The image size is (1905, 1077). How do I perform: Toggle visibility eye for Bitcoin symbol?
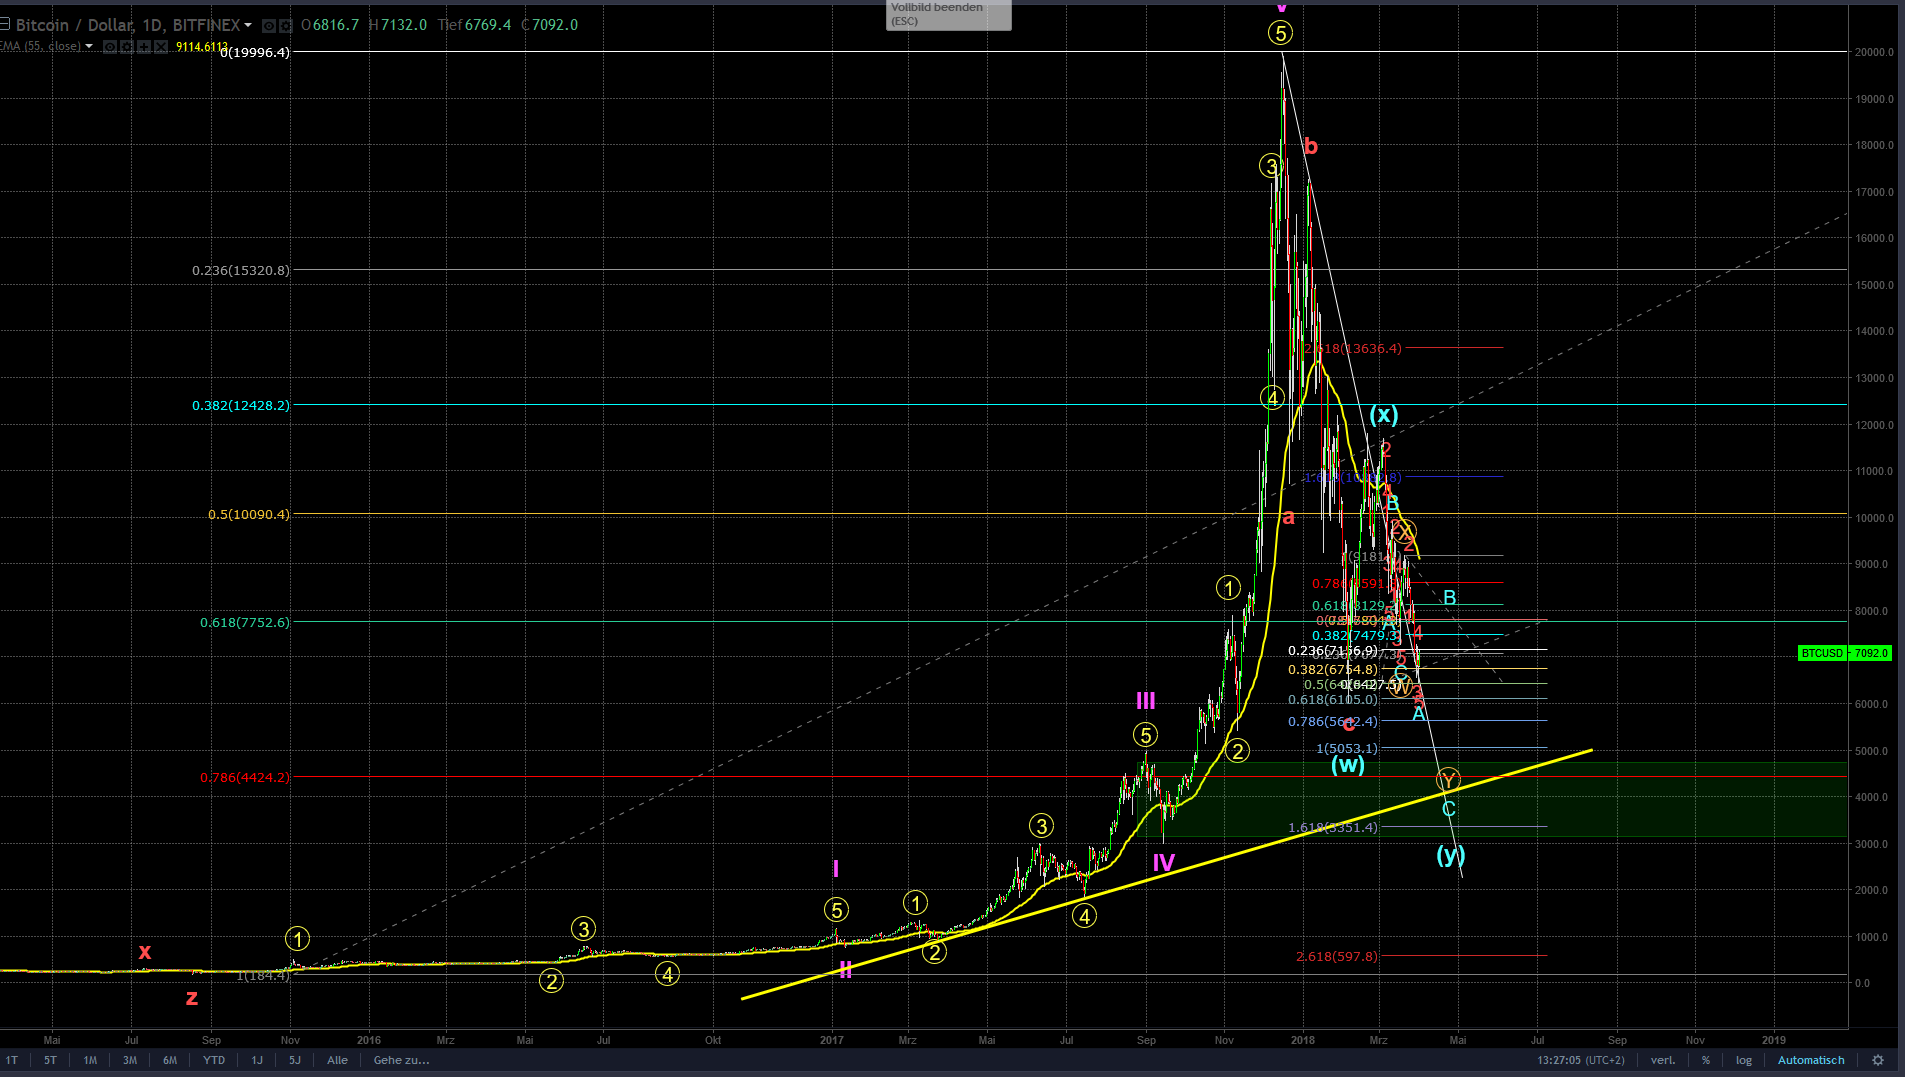pos(269,25)
